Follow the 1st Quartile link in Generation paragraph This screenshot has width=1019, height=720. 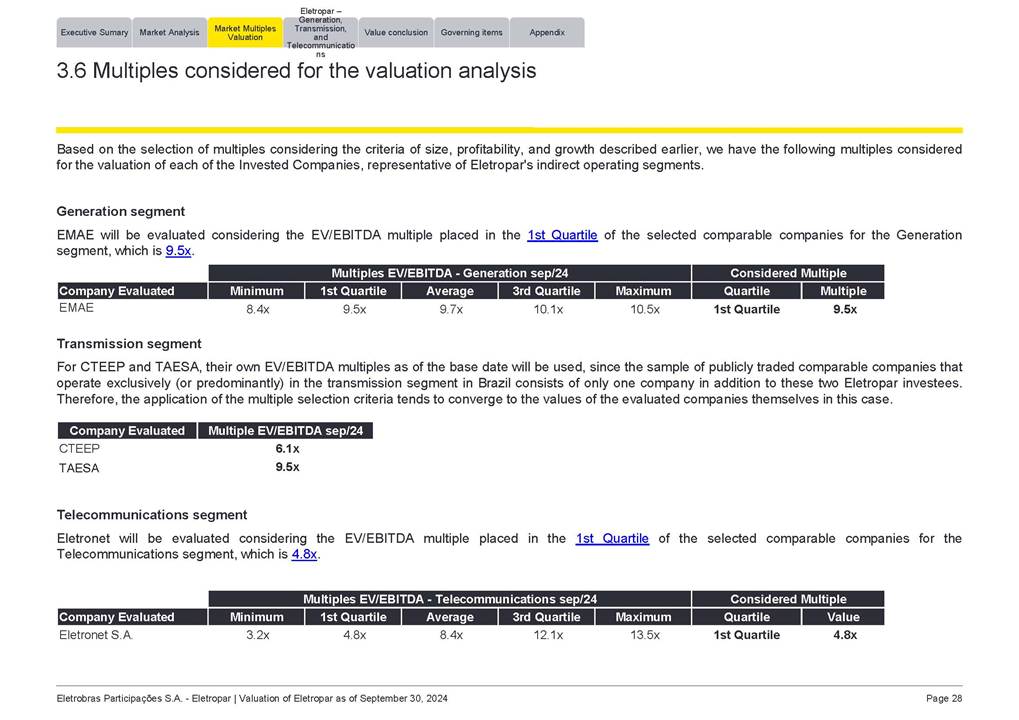562,235
